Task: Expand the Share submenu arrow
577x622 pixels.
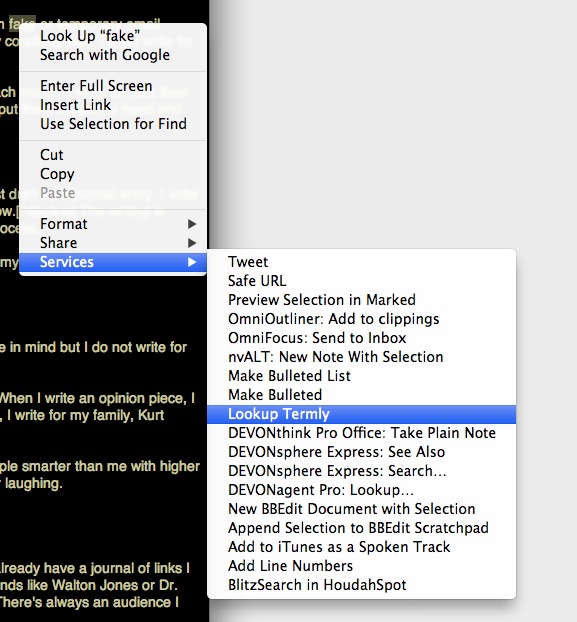Action: (x=192, y=243)
